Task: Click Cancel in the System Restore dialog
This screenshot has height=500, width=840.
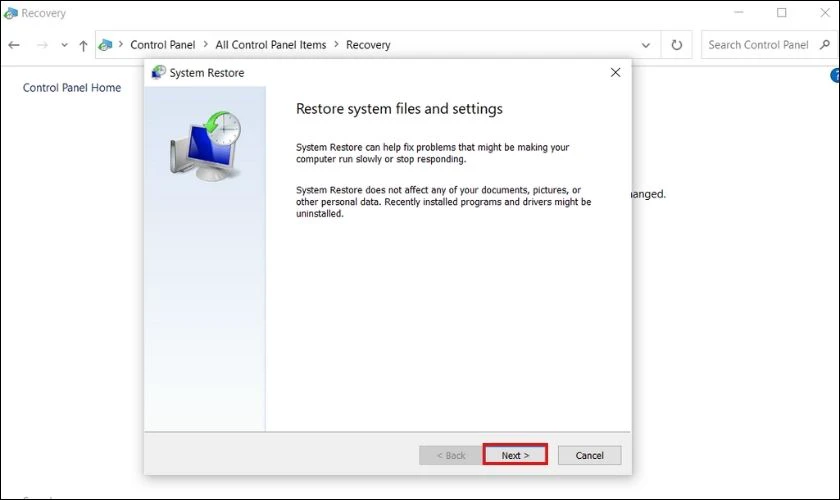Action: point(589,455)
